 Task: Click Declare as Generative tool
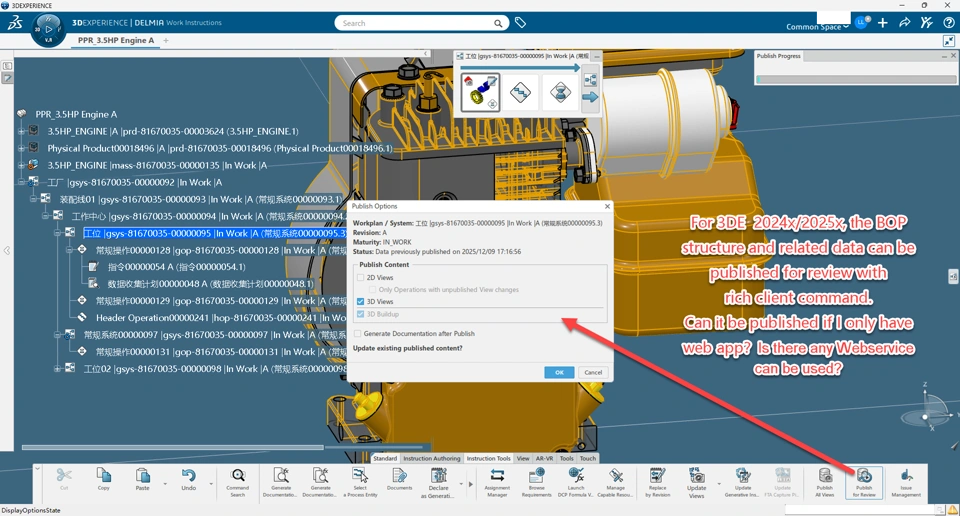click(x=438, y=482)
